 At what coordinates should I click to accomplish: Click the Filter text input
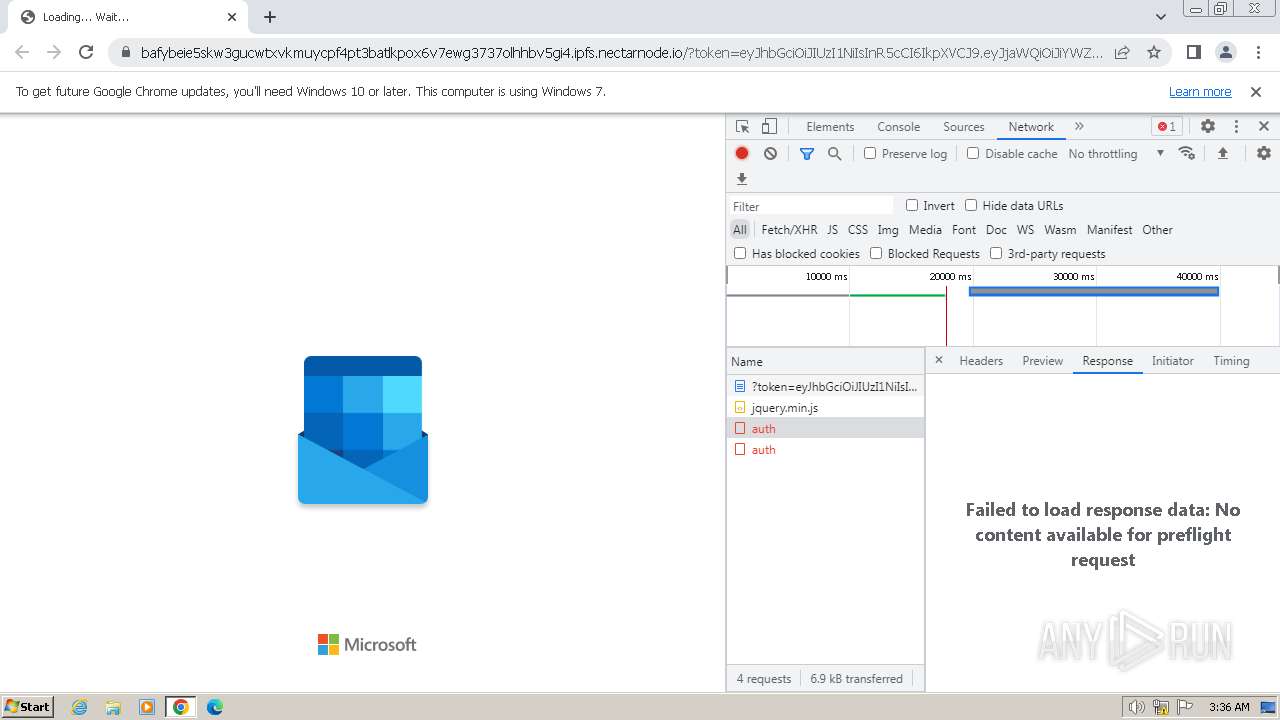tap(811, 206)
